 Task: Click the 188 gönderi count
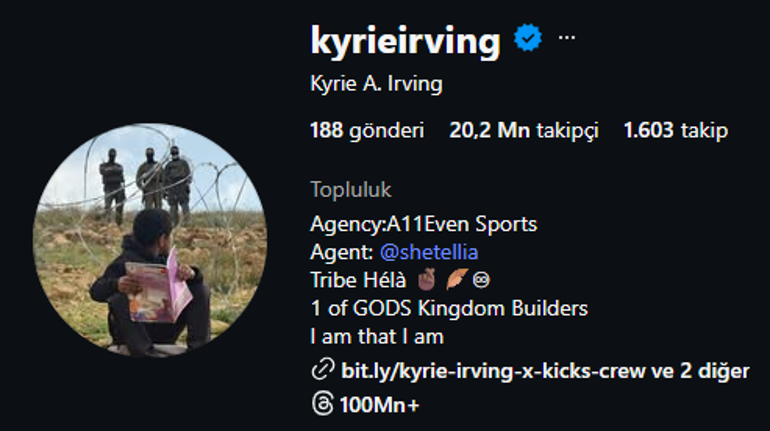pos(367,131)
